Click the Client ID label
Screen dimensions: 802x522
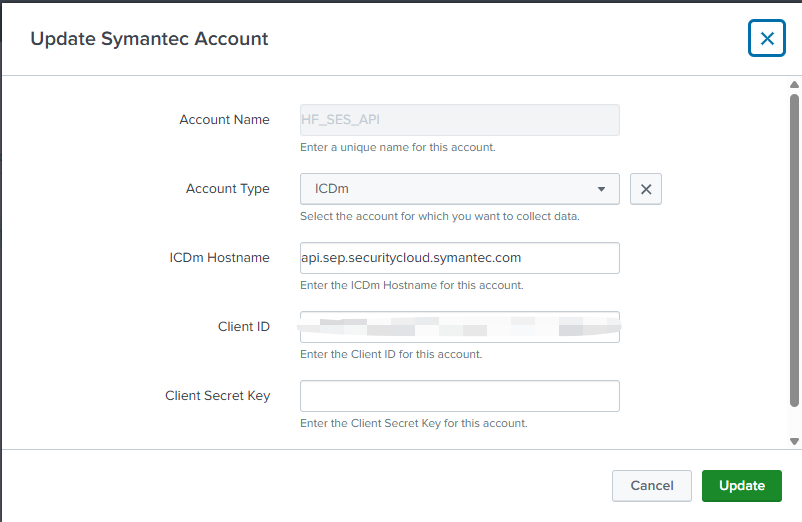[243, 327]
